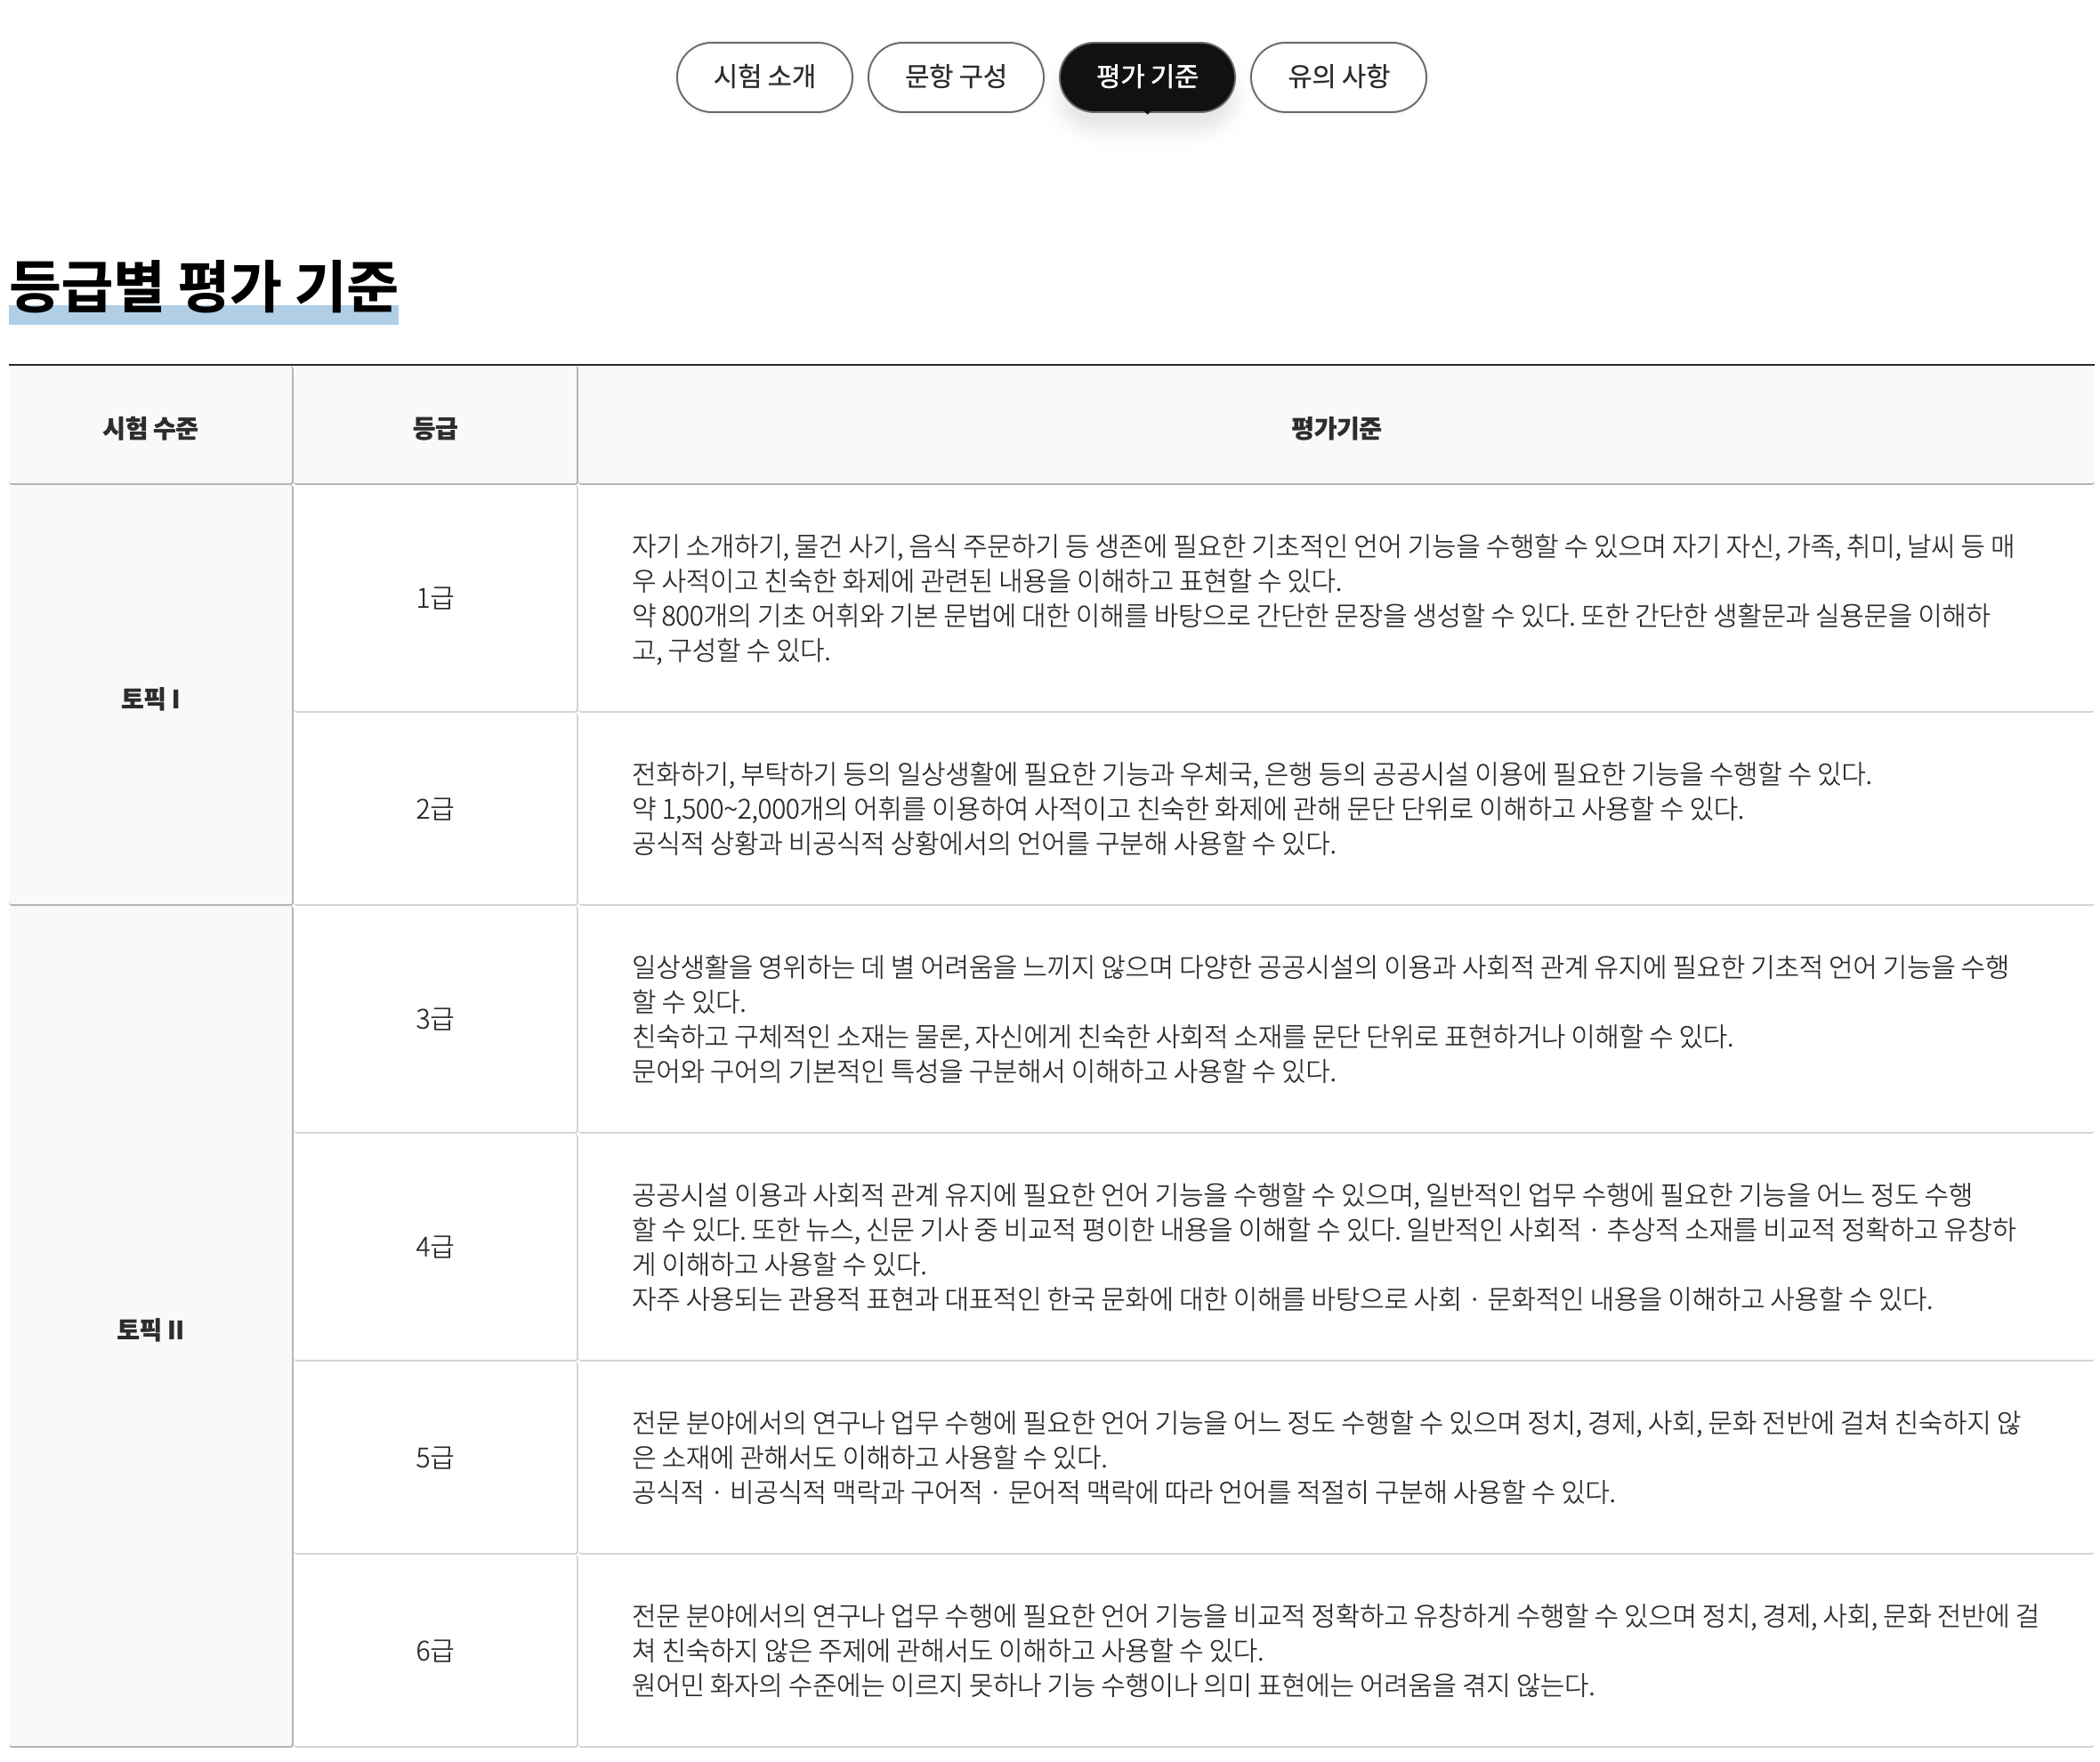Screen dimensions: 2100x1762
Task: Select the 토픽 I row label
Action: click(150, 698)
